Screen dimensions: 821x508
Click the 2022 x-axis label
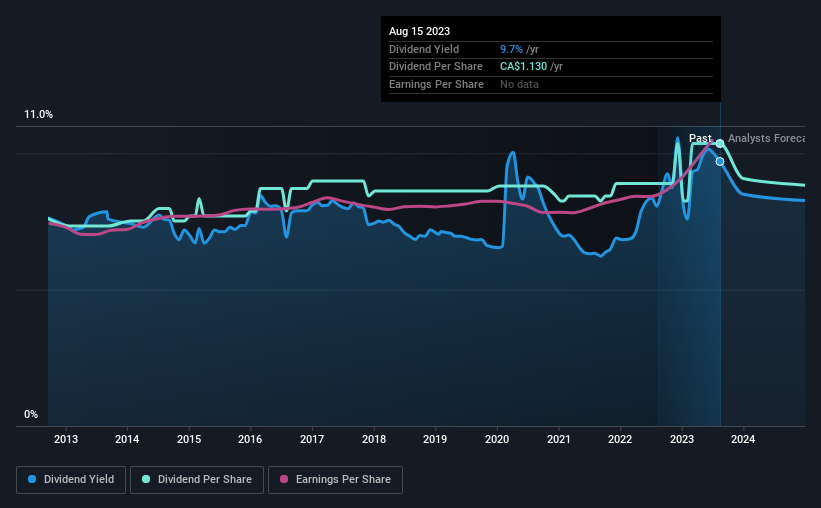(x=620, y=439)
